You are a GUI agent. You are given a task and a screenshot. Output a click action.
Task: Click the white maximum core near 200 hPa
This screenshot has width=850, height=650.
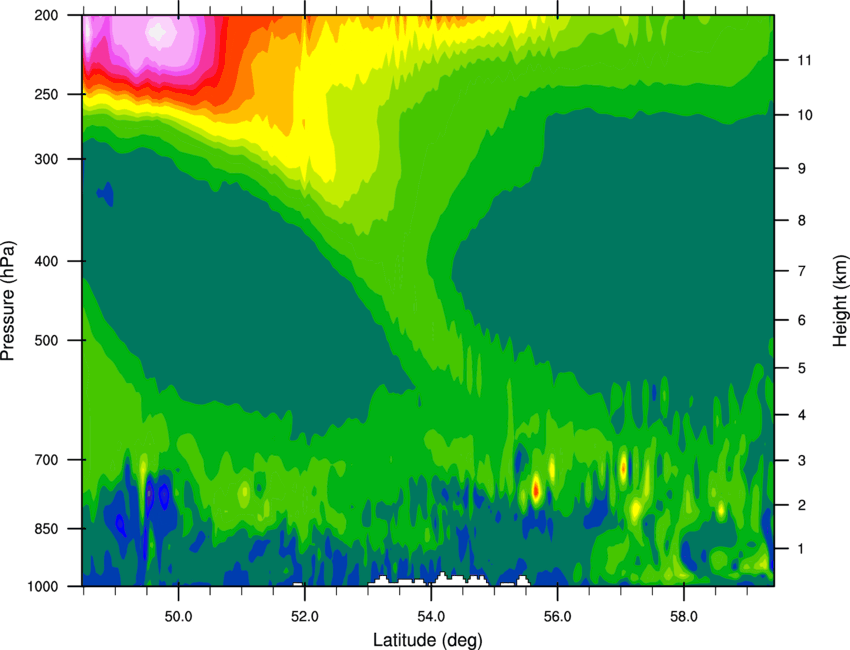[158, 32]
